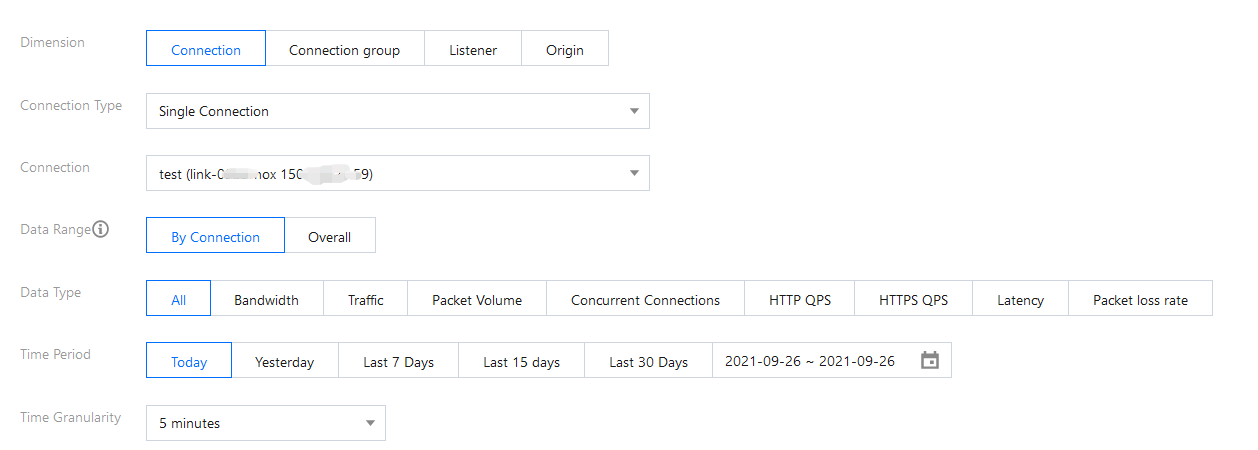Select the Connection group dimension
The height and width of the screenshot is (450, 1258).
[x=344, y=49]
